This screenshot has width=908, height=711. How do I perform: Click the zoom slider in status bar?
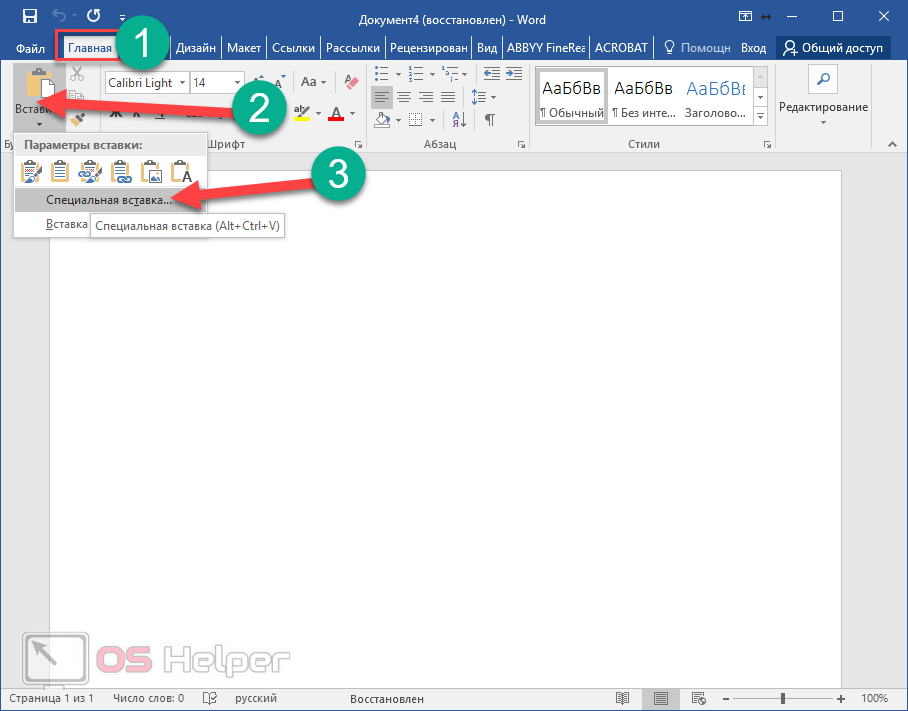point(783,698)
